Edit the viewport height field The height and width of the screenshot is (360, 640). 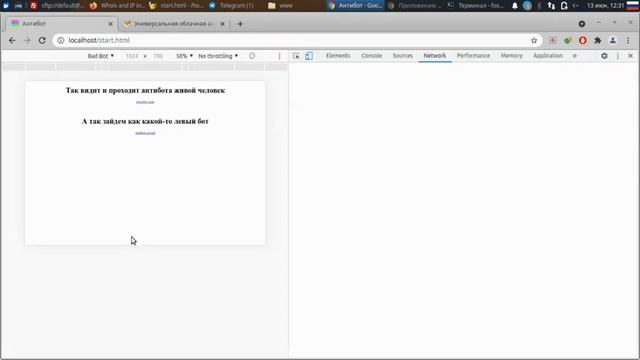click(158, 56)
